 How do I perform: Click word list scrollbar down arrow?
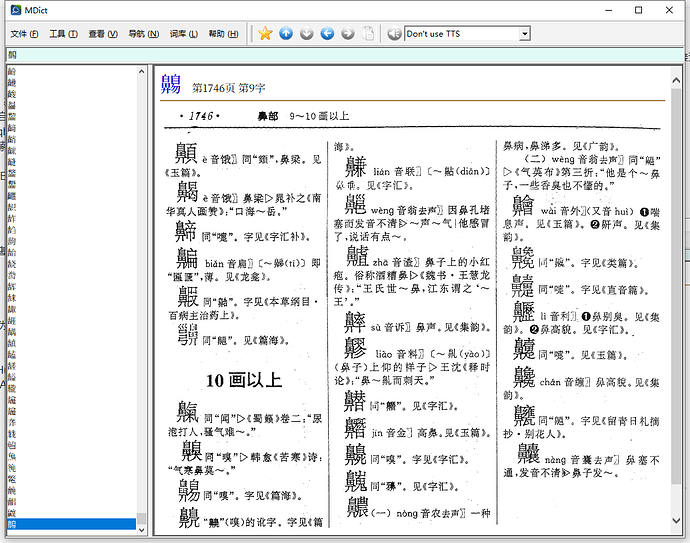[141, 530]
